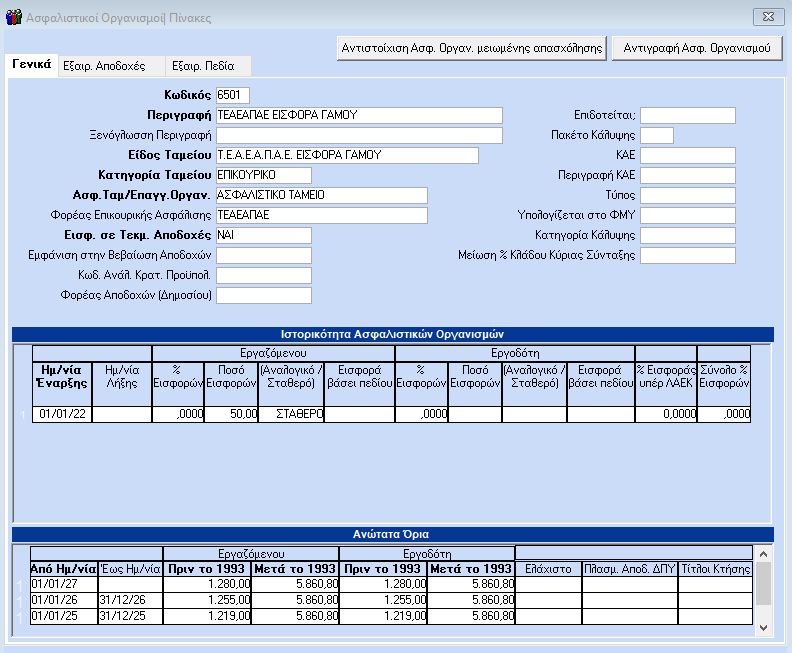Open the Κατηγορία Ταμείου field showing ΕΠΙΚΟΥΡΙΚΟ
Viewport: 792px width, 653px height.
coord(264,175)
